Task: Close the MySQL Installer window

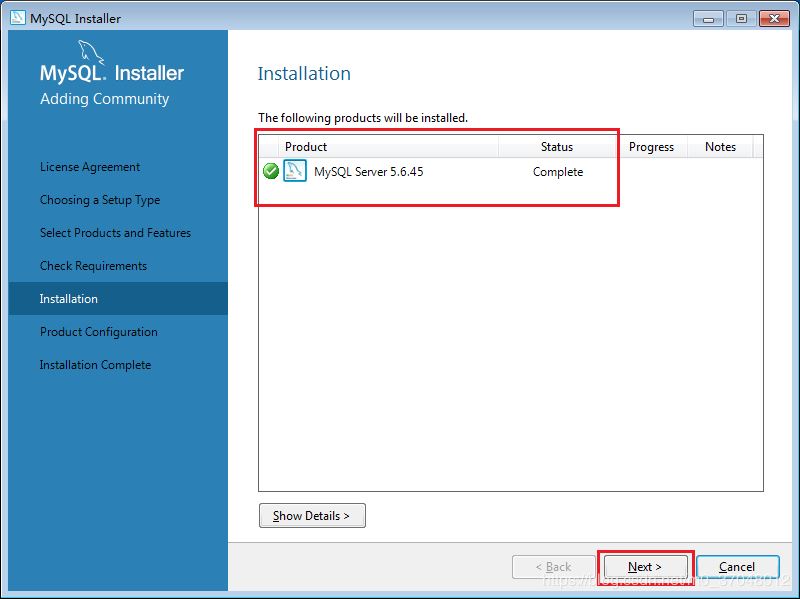Action: coord(775,18)
